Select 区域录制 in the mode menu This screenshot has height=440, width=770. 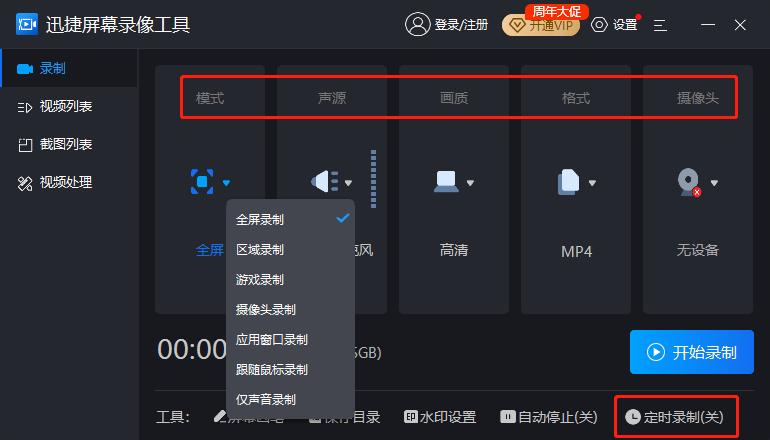[290, 249]
